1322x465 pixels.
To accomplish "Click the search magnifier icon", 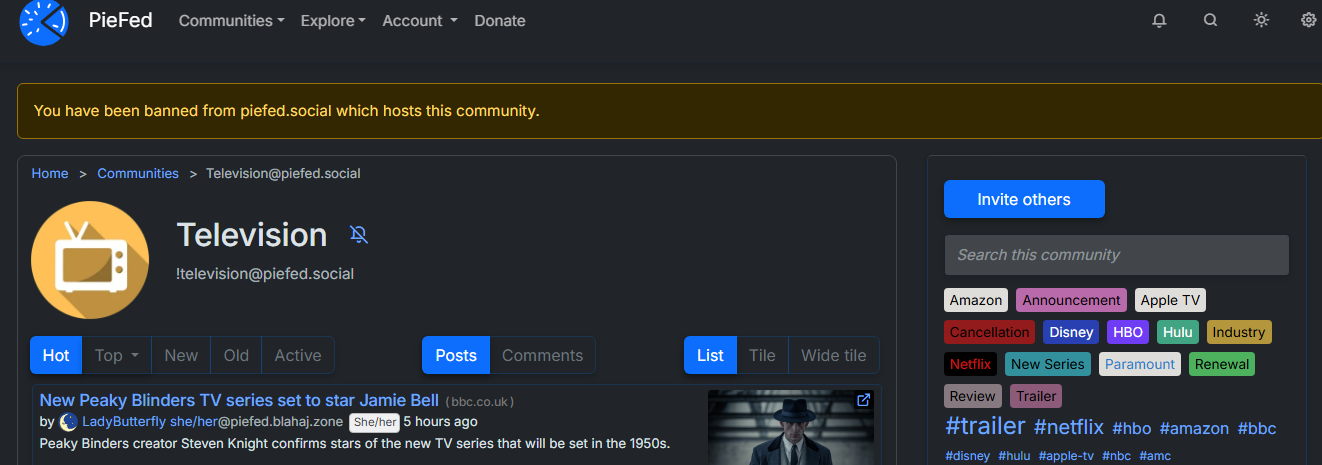I will [x=1210, y=20].
